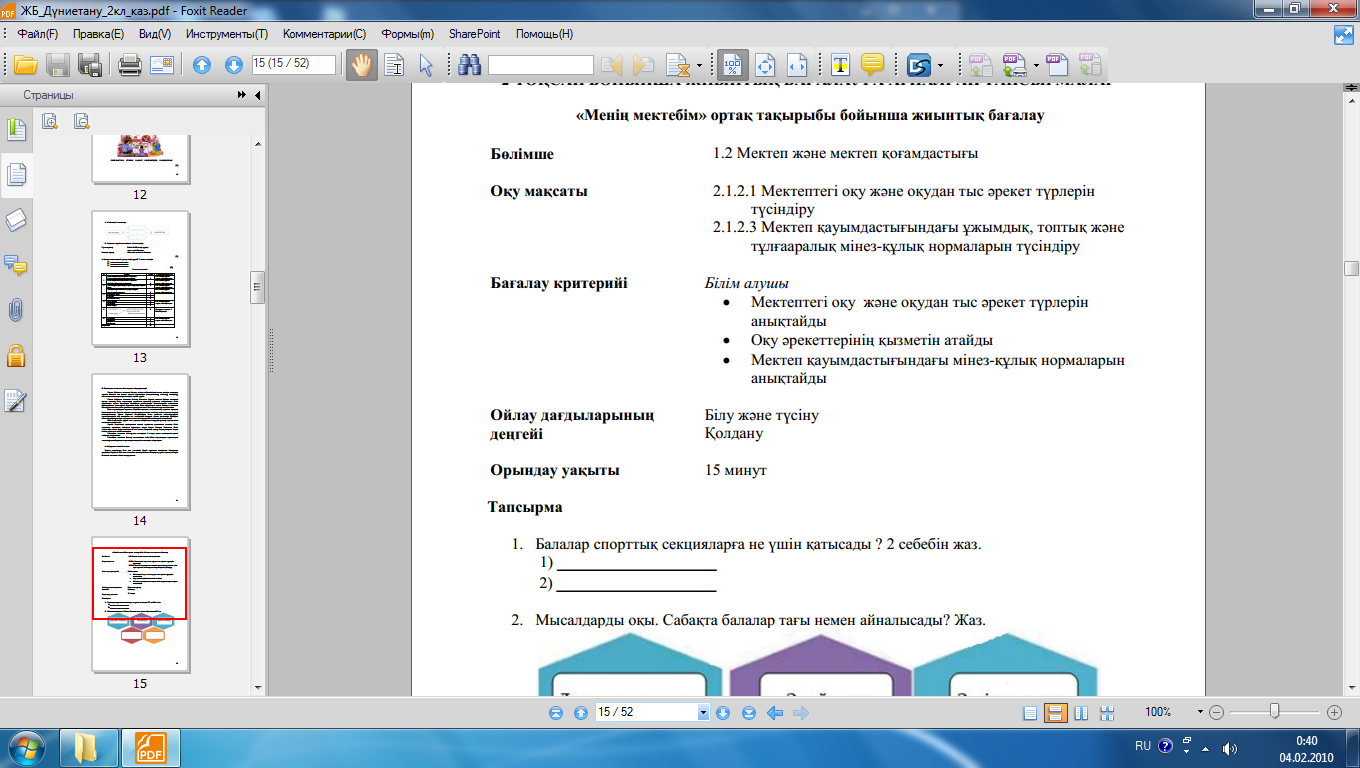Add a Note comment with yellow bubble
Screen dimensions: 1360x768
point(873,65)
